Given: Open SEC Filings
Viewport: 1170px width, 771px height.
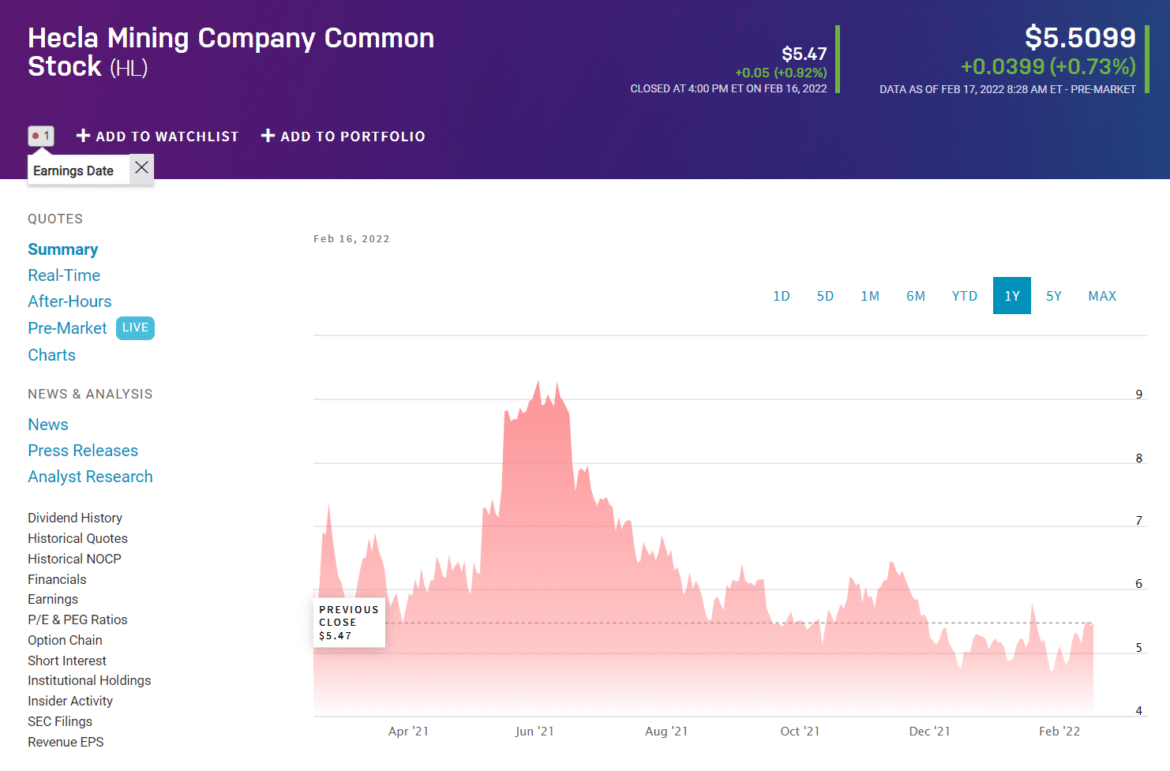Looking at the screenshot, I should click(59, 721).
